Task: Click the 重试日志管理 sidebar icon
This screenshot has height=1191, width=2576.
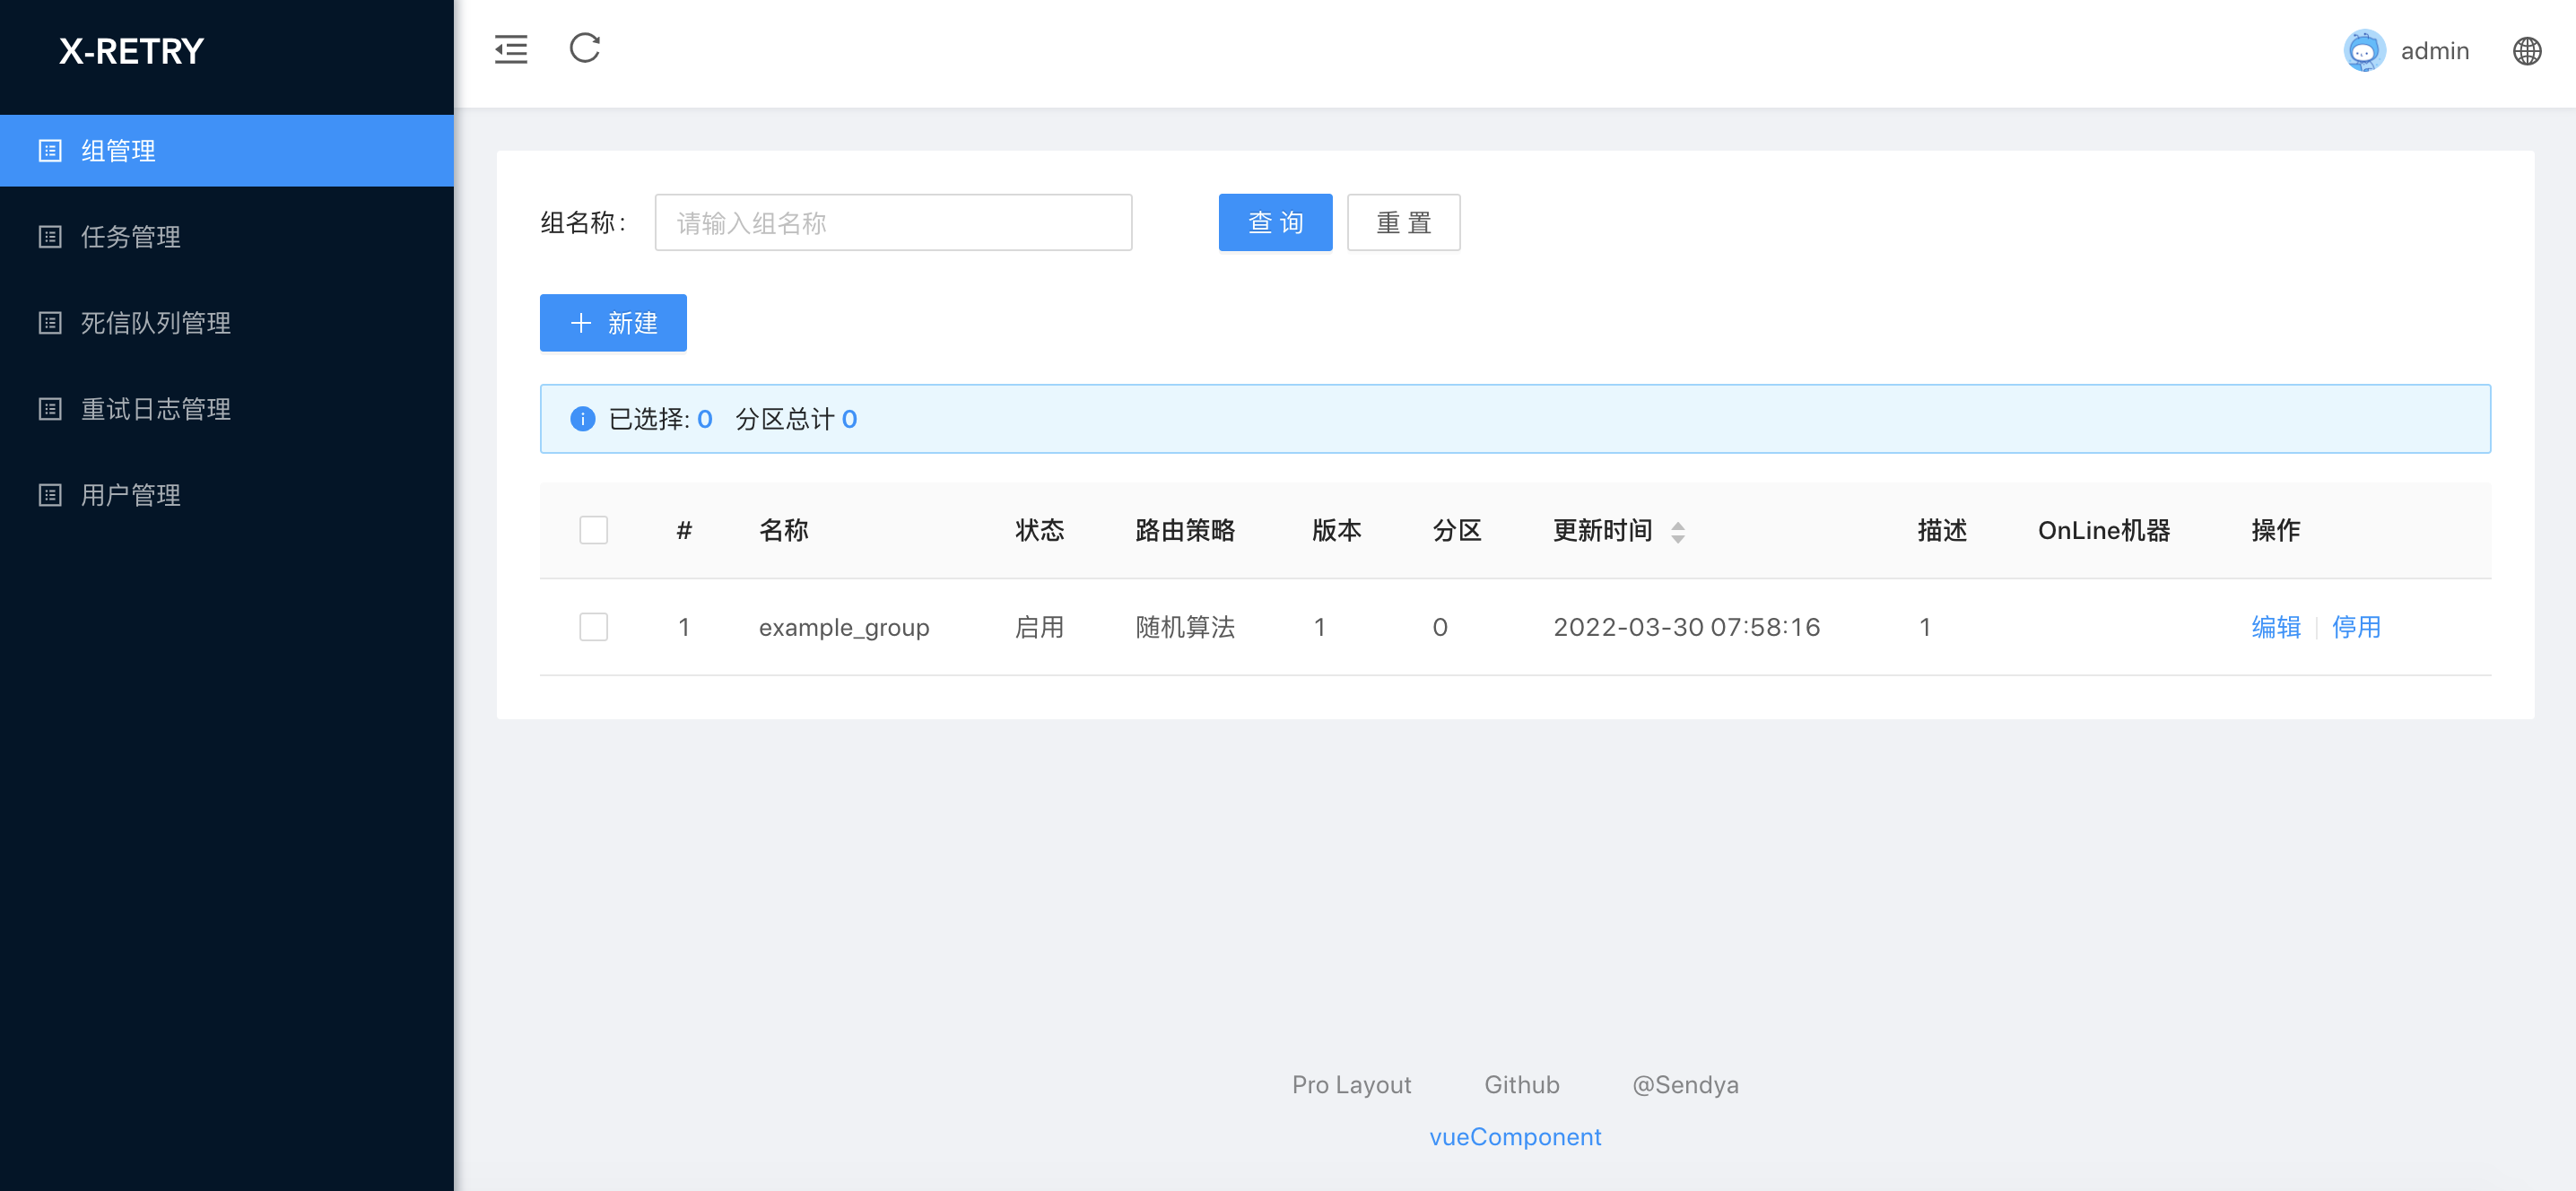Action: [50, 409]
